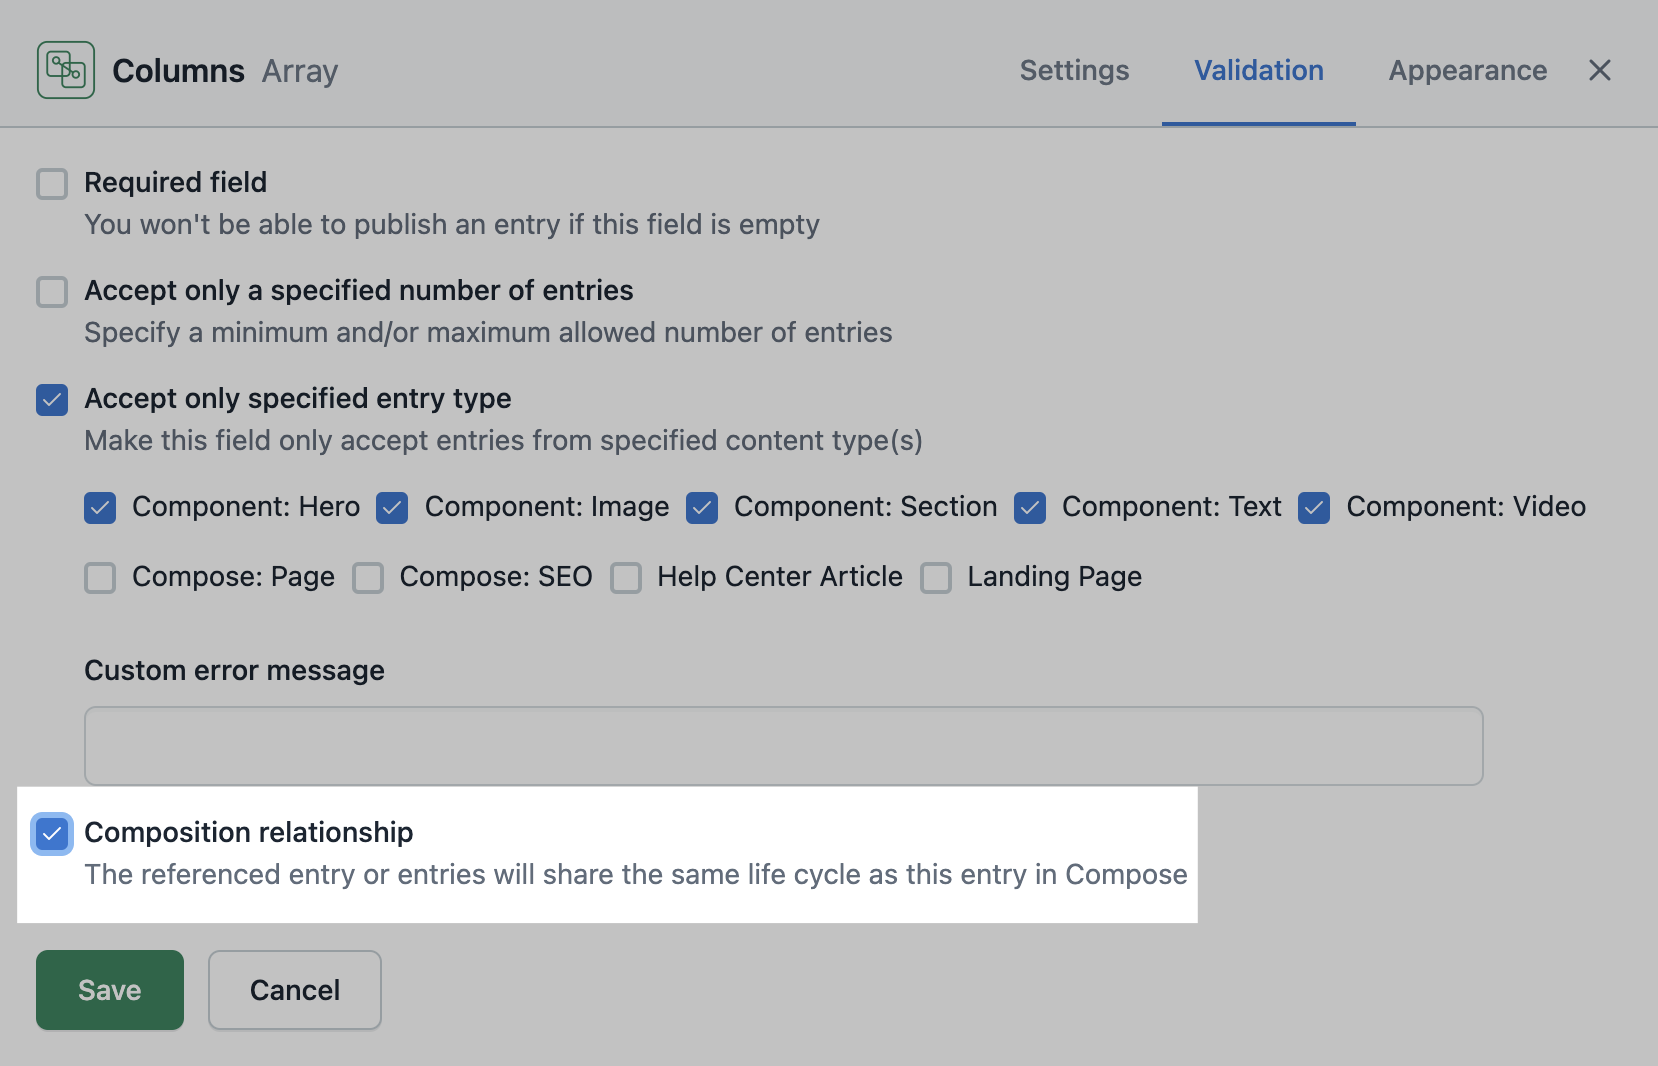Enable the Required field checkbox
The width and height of the screenshot is (1658, 1066).
(51, 184)
